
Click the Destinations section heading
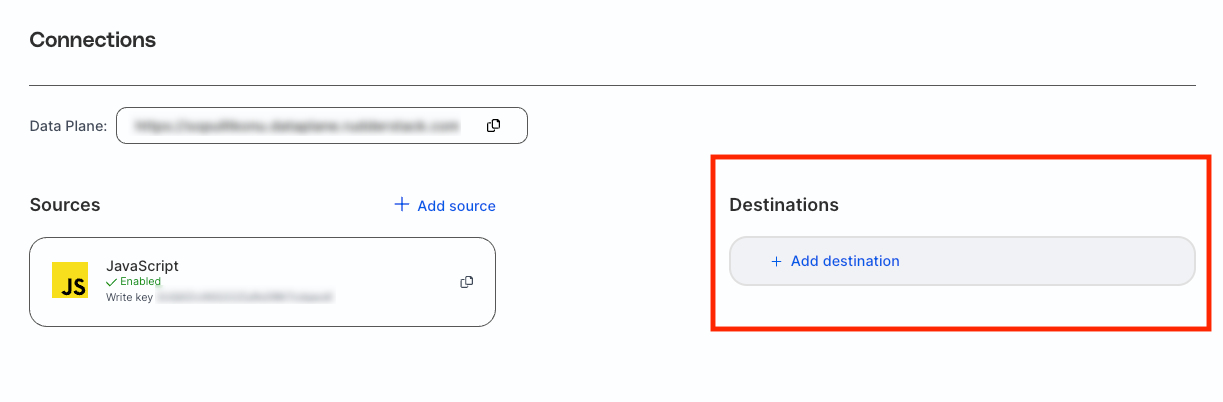click(x=784, y=205)
